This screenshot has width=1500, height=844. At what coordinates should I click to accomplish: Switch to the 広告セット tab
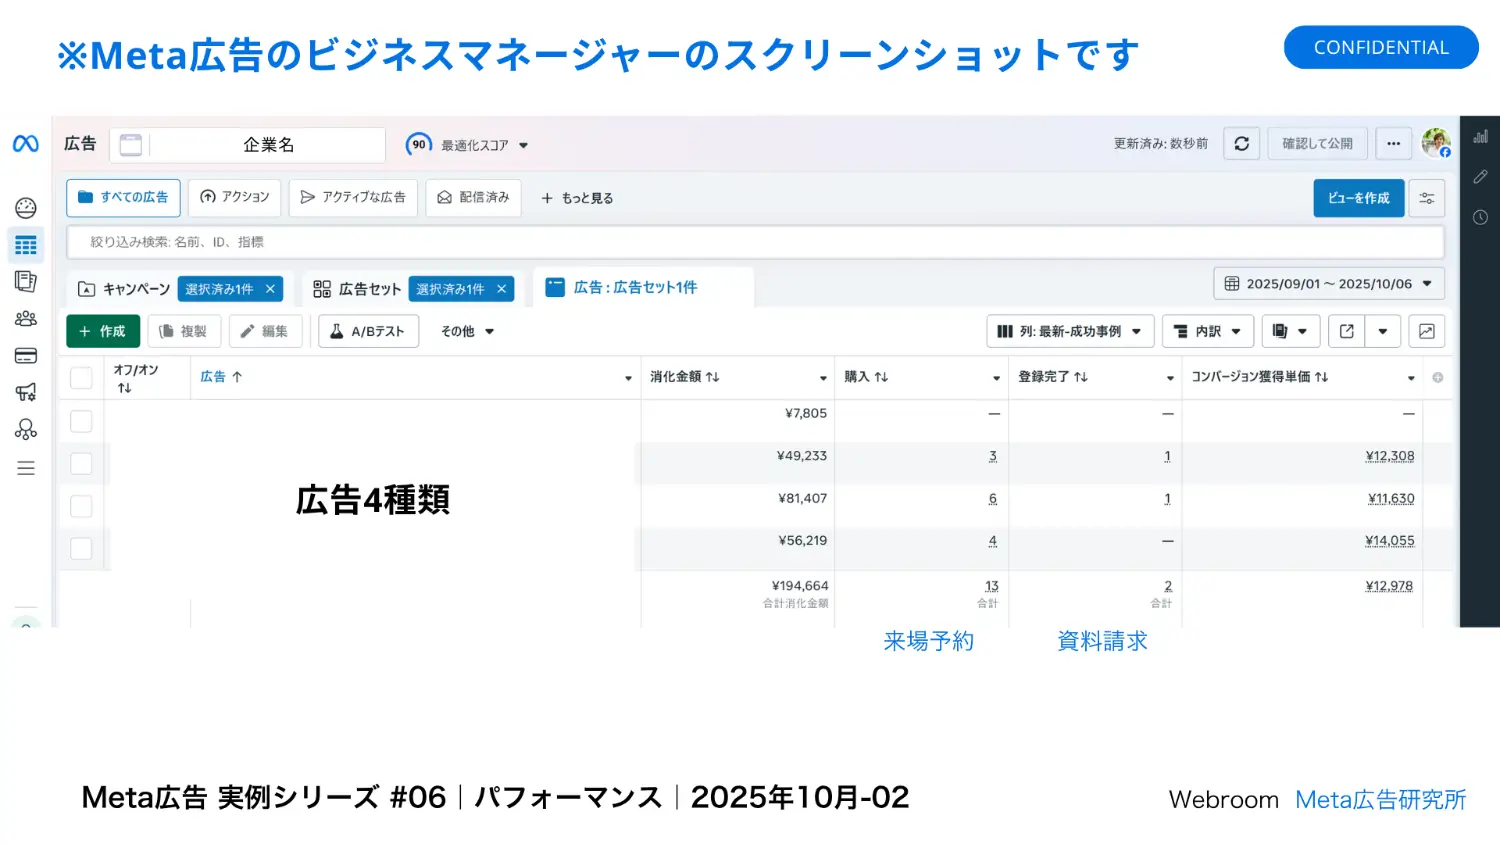pos(358,289)
